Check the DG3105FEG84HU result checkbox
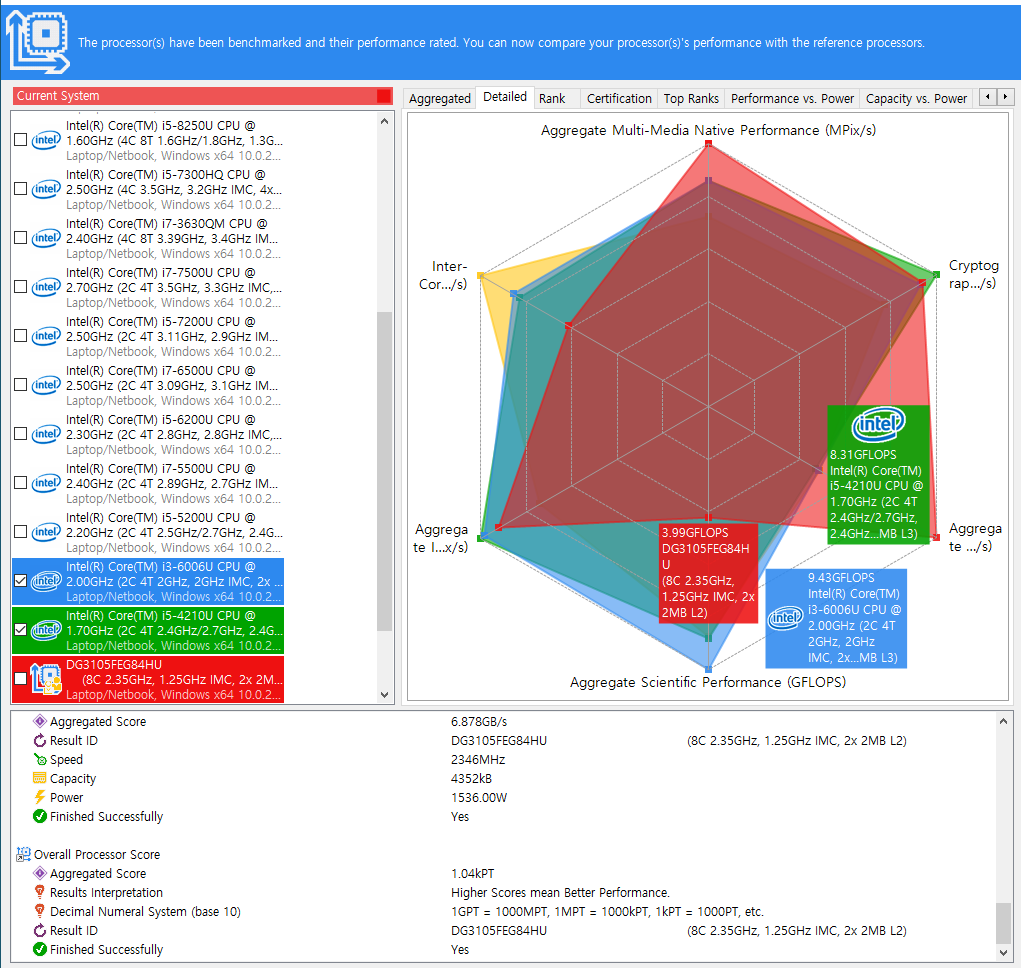The image size is (1021, 968). (21, 679)
